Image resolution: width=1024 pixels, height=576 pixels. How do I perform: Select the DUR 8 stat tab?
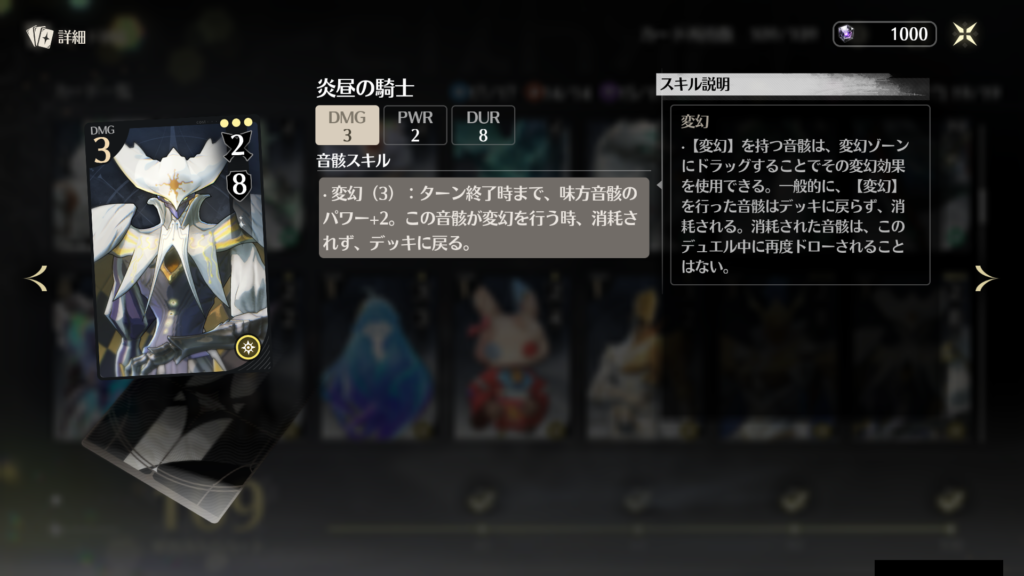tap(483, 125)
